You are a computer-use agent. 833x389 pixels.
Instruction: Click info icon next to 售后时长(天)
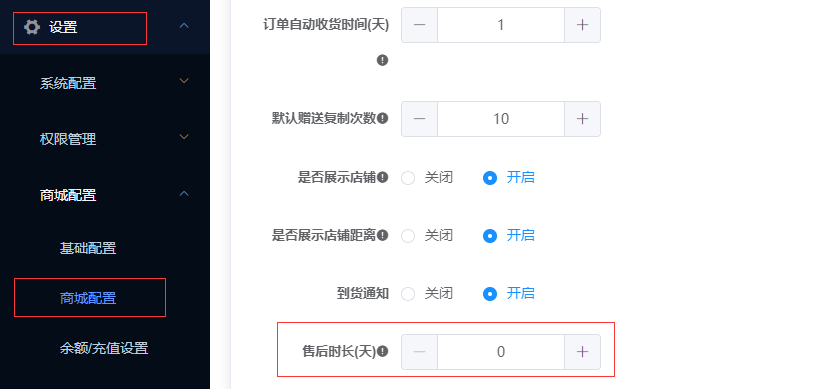click(382, 351)
